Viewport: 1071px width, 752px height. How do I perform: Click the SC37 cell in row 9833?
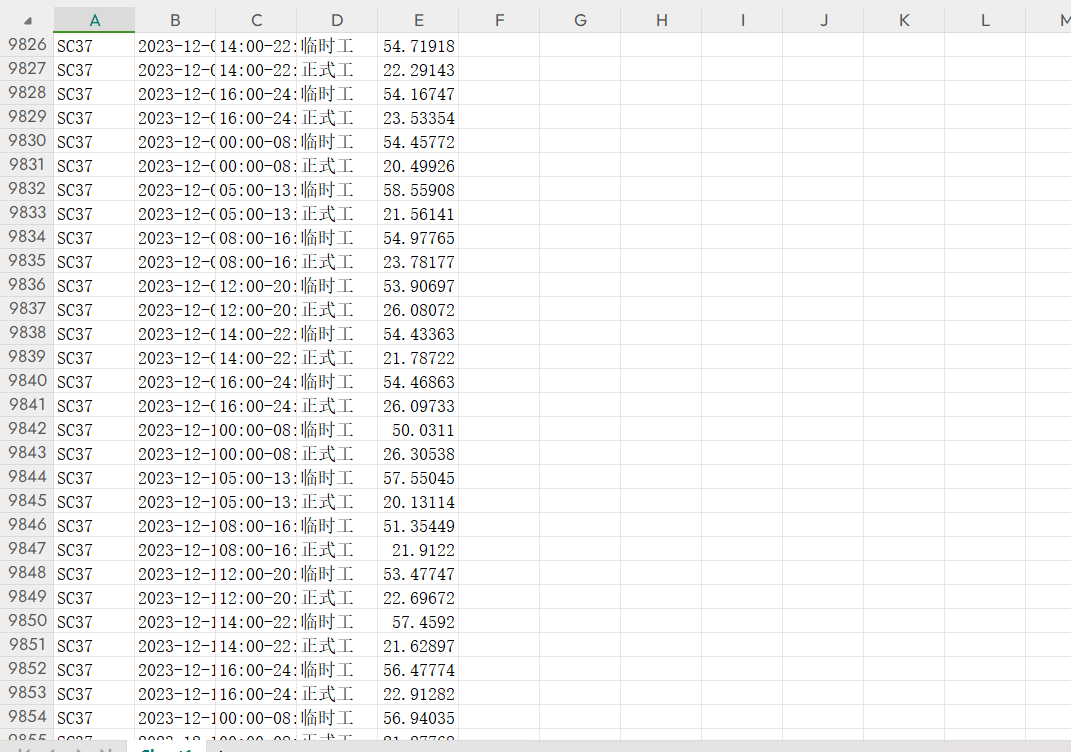94,214
